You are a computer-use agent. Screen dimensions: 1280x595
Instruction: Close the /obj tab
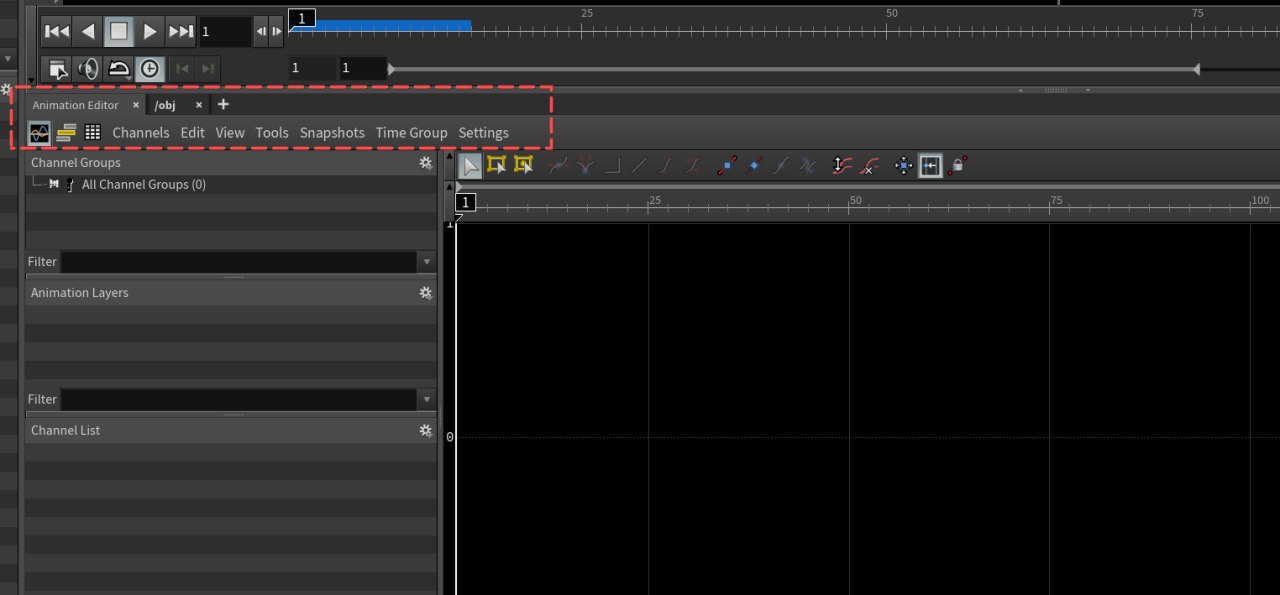tap(198, 105)
